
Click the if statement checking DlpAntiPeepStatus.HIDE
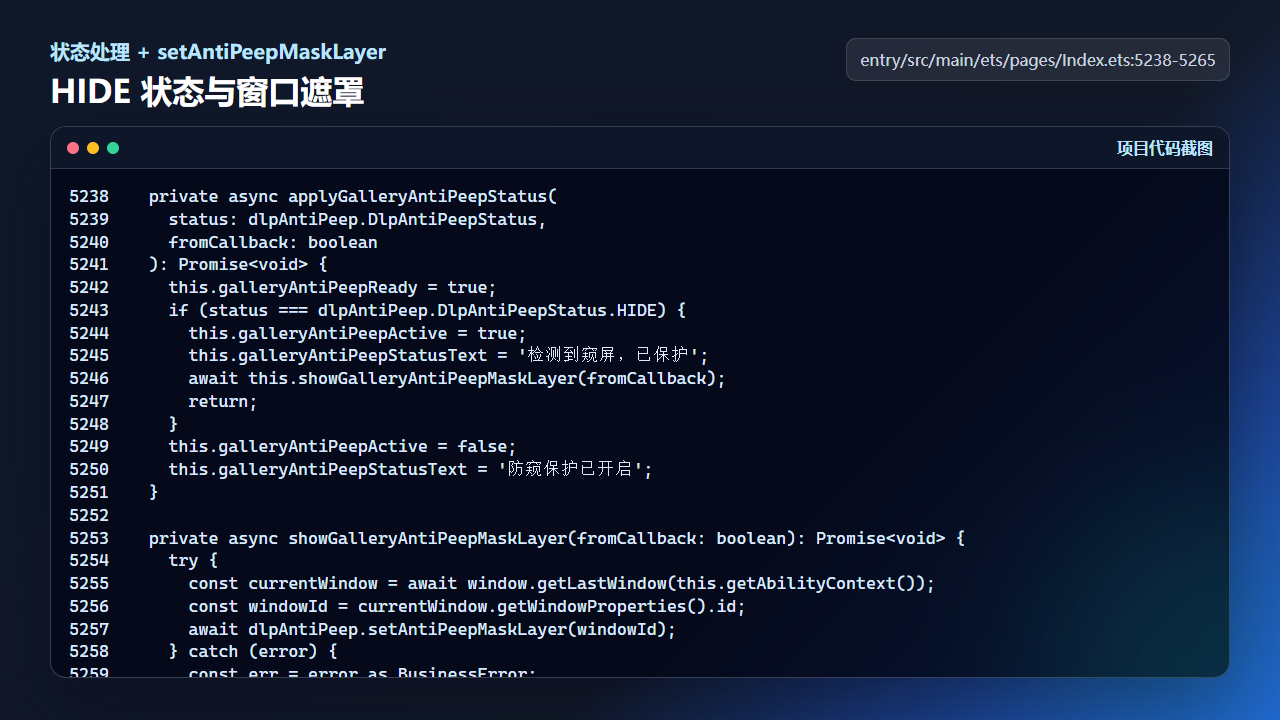(x=427, y=310)
